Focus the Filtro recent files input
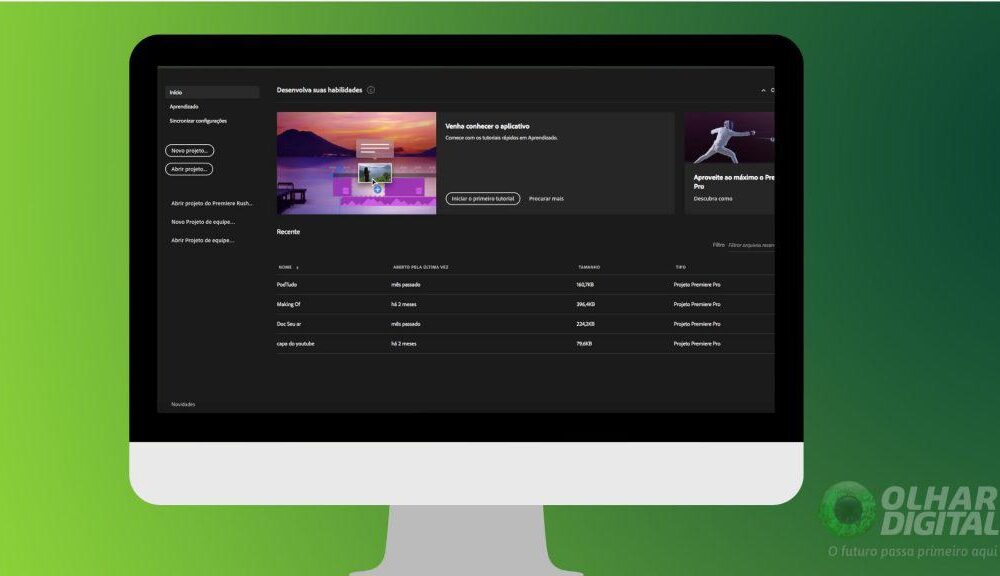 click(x=750, y=245)
